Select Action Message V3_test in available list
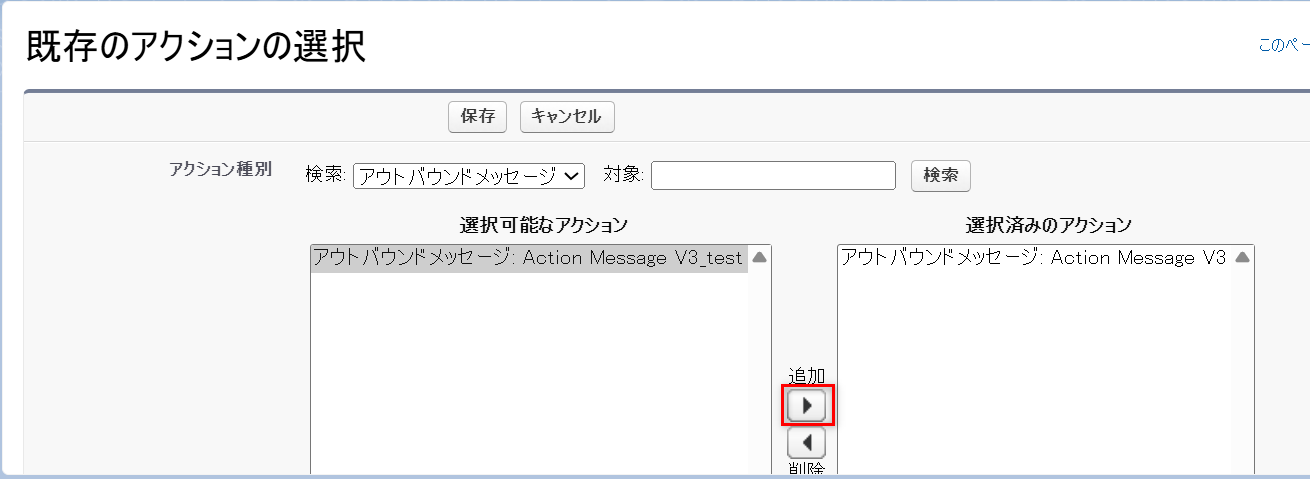This screenshot has width=1310, height=479. point(528,258)
